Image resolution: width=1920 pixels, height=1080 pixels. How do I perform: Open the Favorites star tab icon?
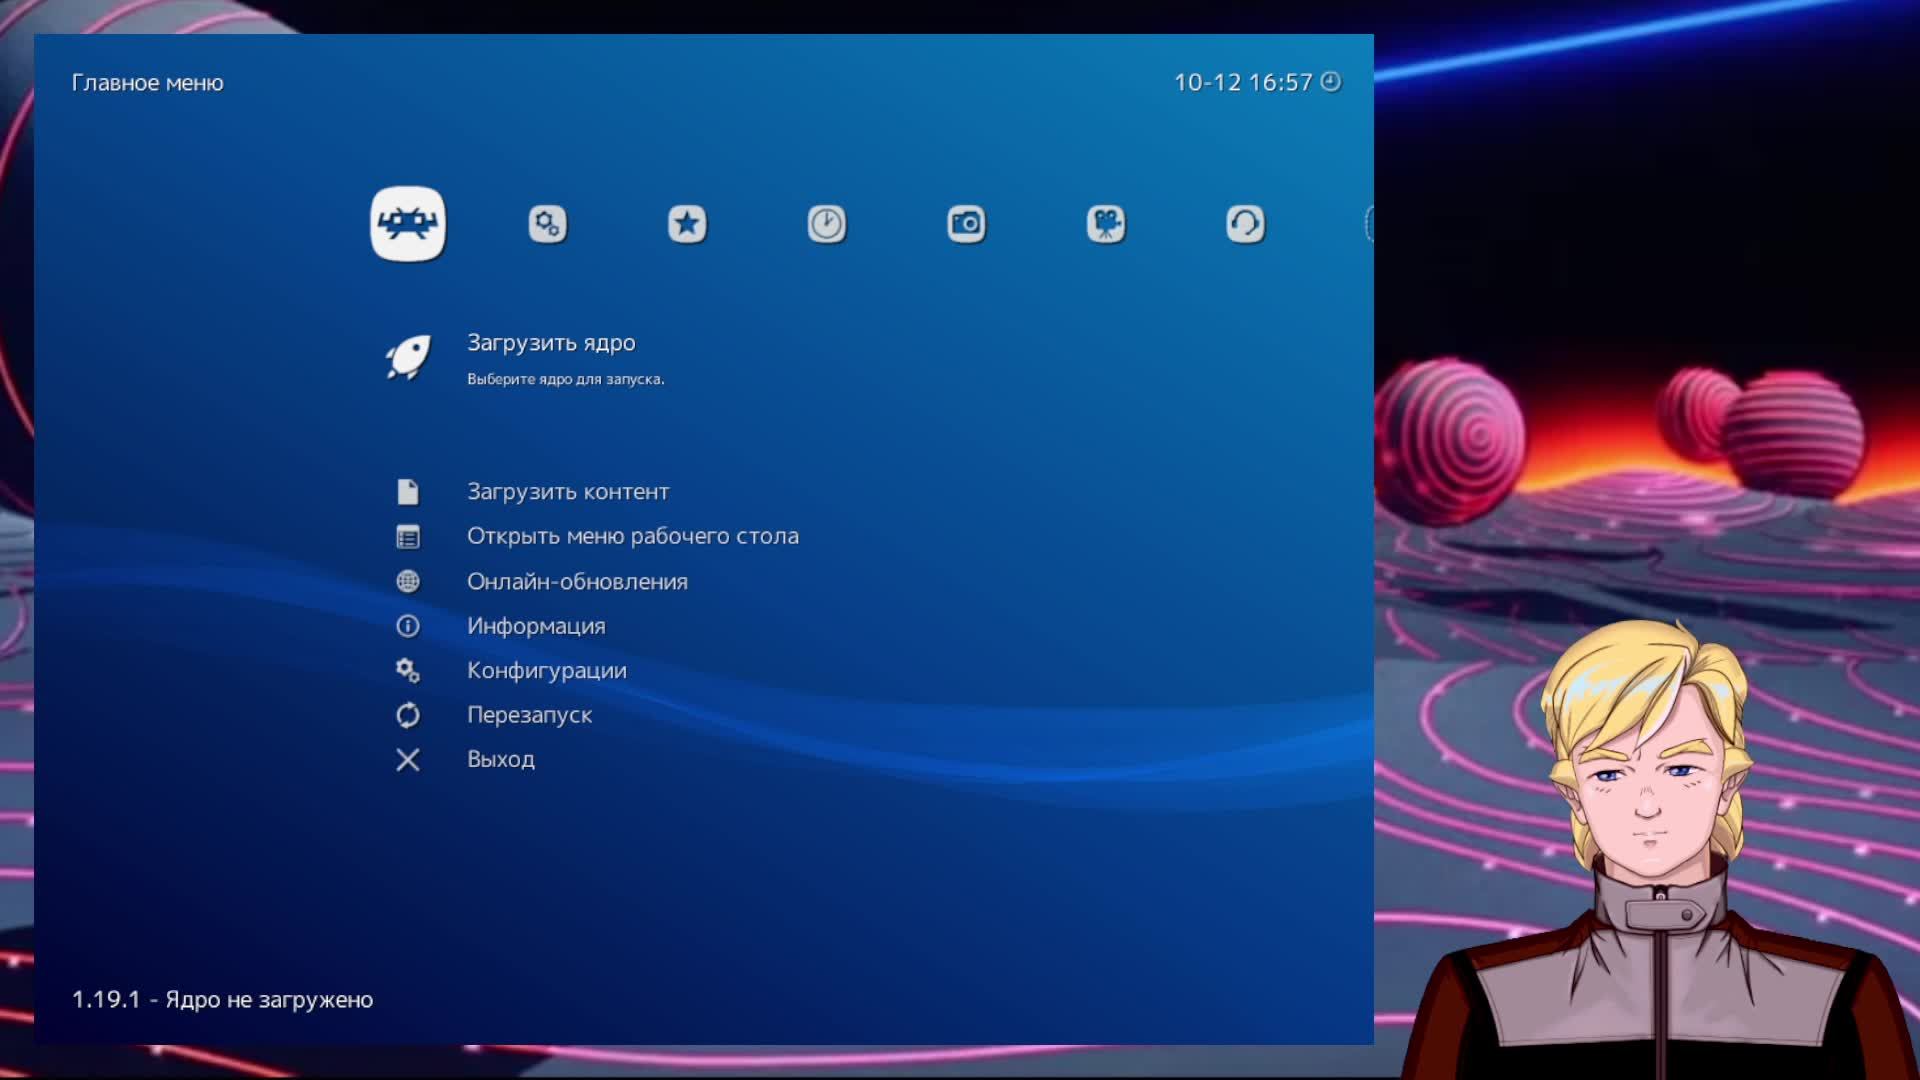pyautogui.click(x=687, y=224)
